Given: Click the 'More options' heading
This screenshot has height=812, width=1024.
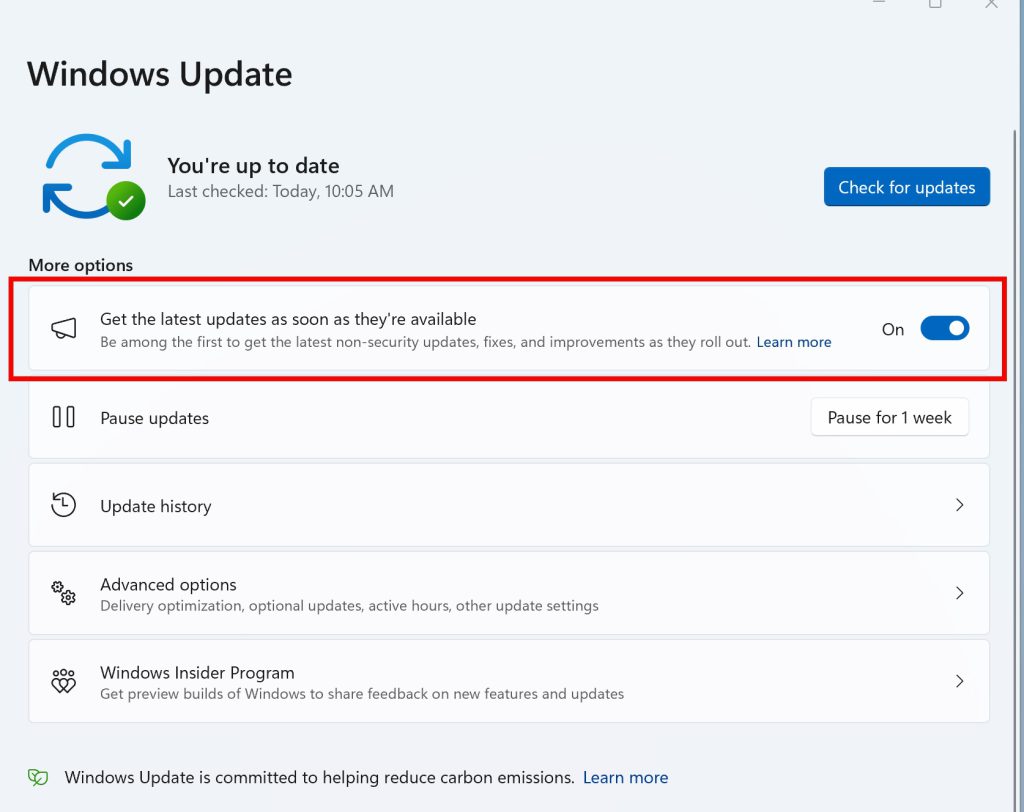Looking at the screenshot, I should tap(80, 265).
